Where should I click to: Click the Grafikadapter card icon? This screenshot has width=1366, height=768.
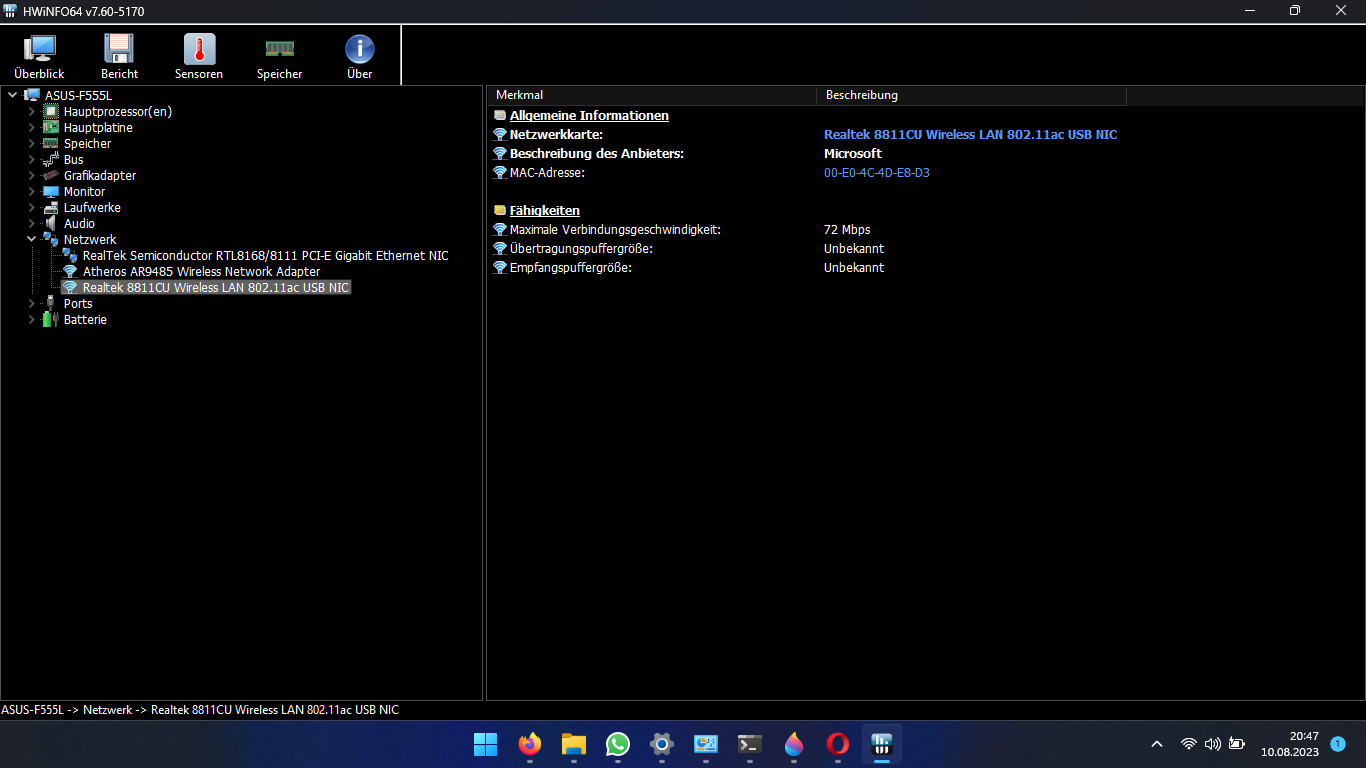coord(50,176)
